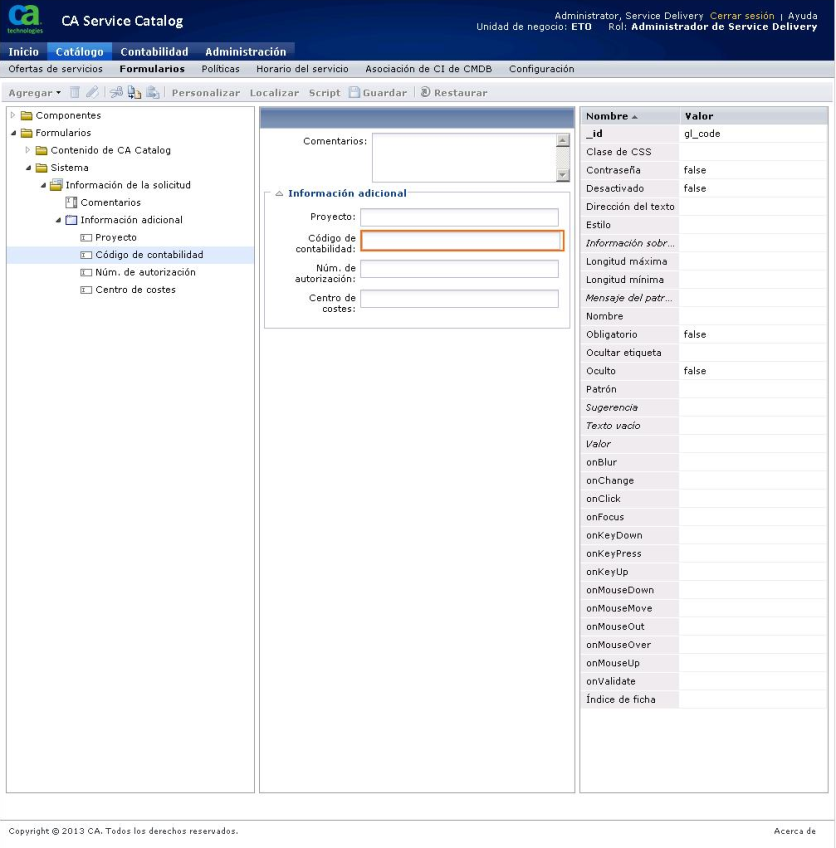Click the Índice de ficha property row
Screen dimensions: 836x848
704,699
